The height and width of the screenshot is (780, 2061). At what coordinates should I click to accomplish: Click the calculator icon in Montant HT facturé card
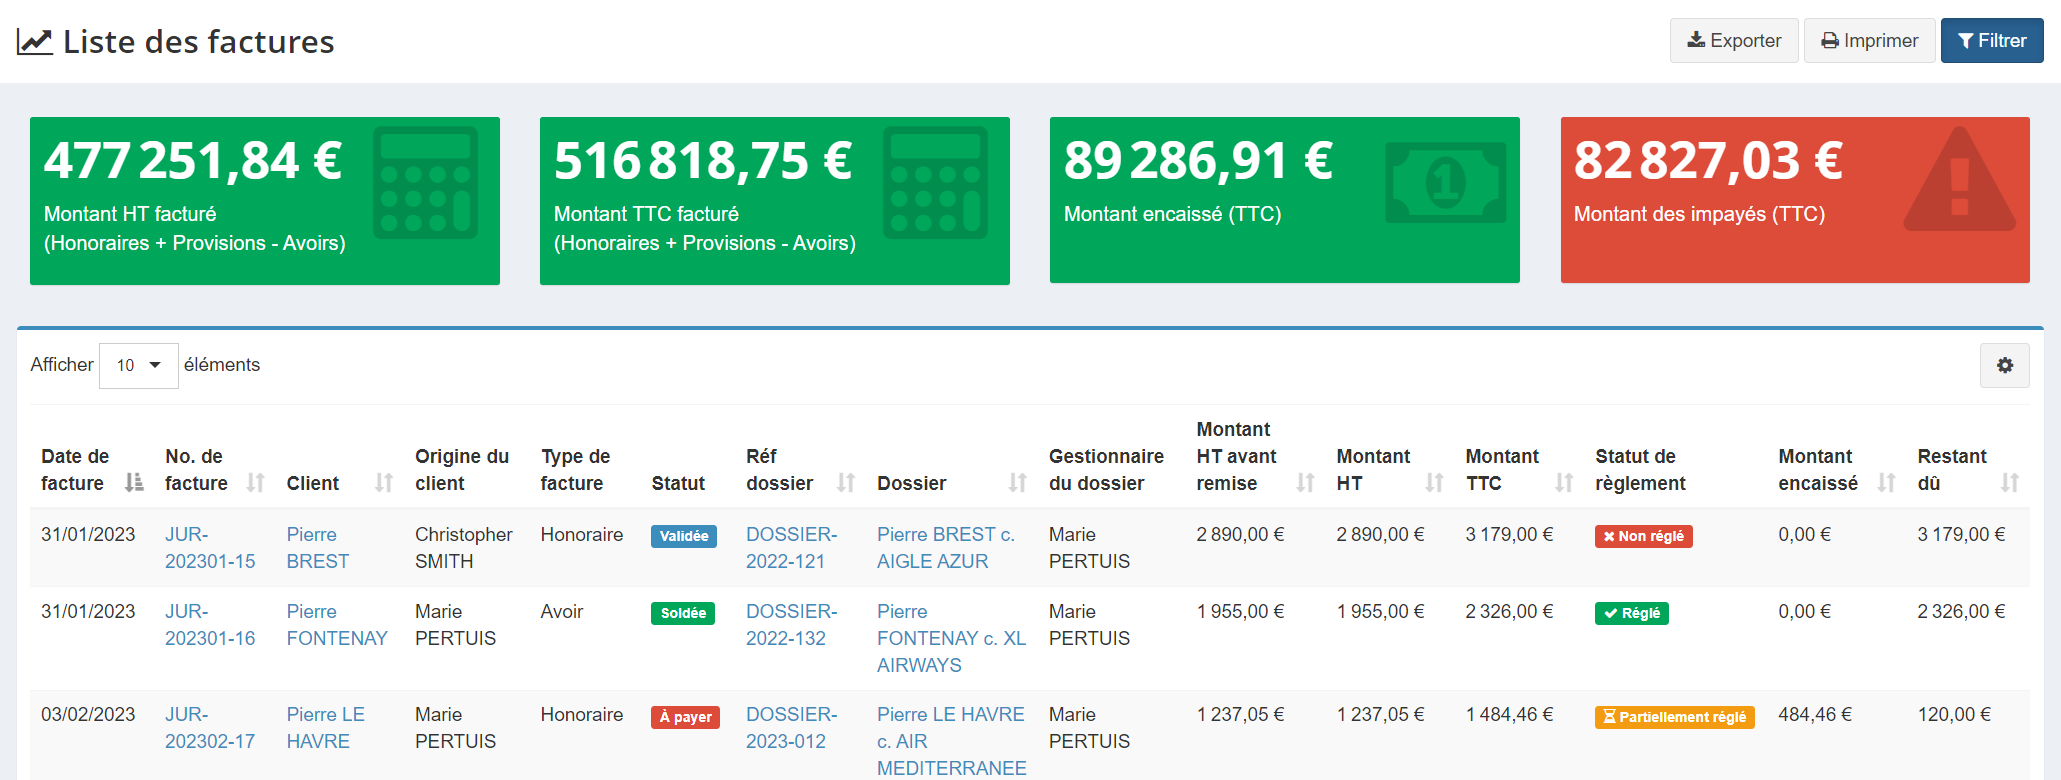[425, 182]
